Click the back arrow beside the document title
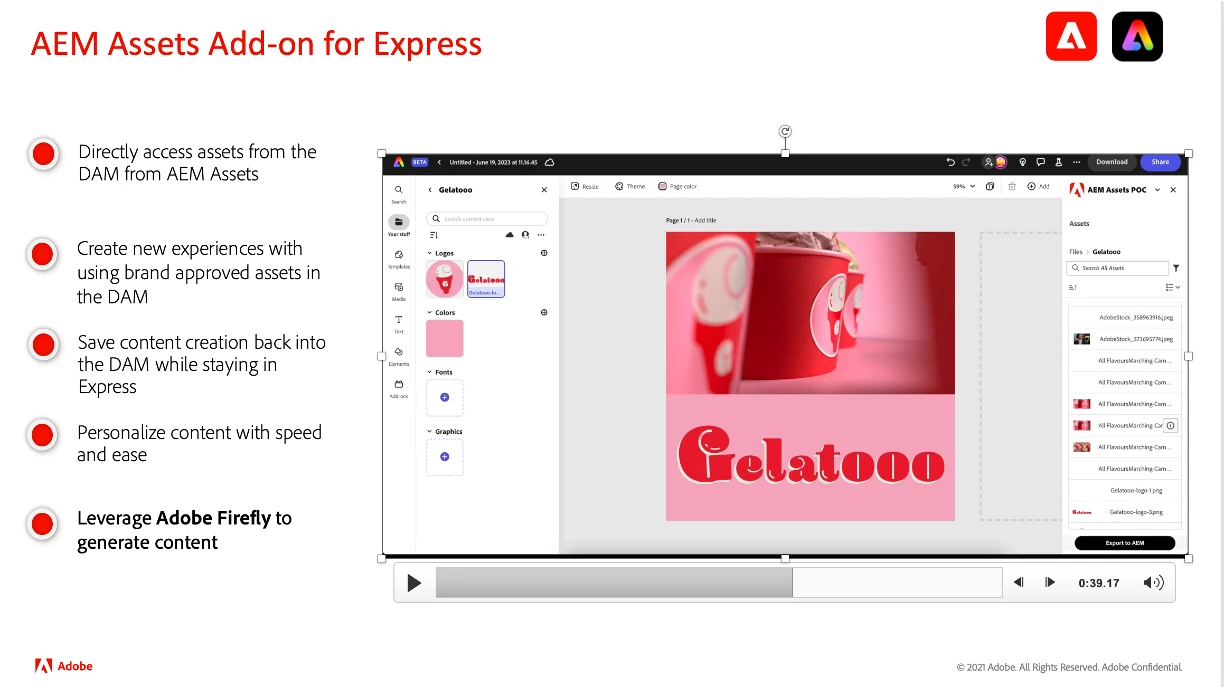Image resolution: width=1224 pixels, height=688 pixels. click(439, 162)
